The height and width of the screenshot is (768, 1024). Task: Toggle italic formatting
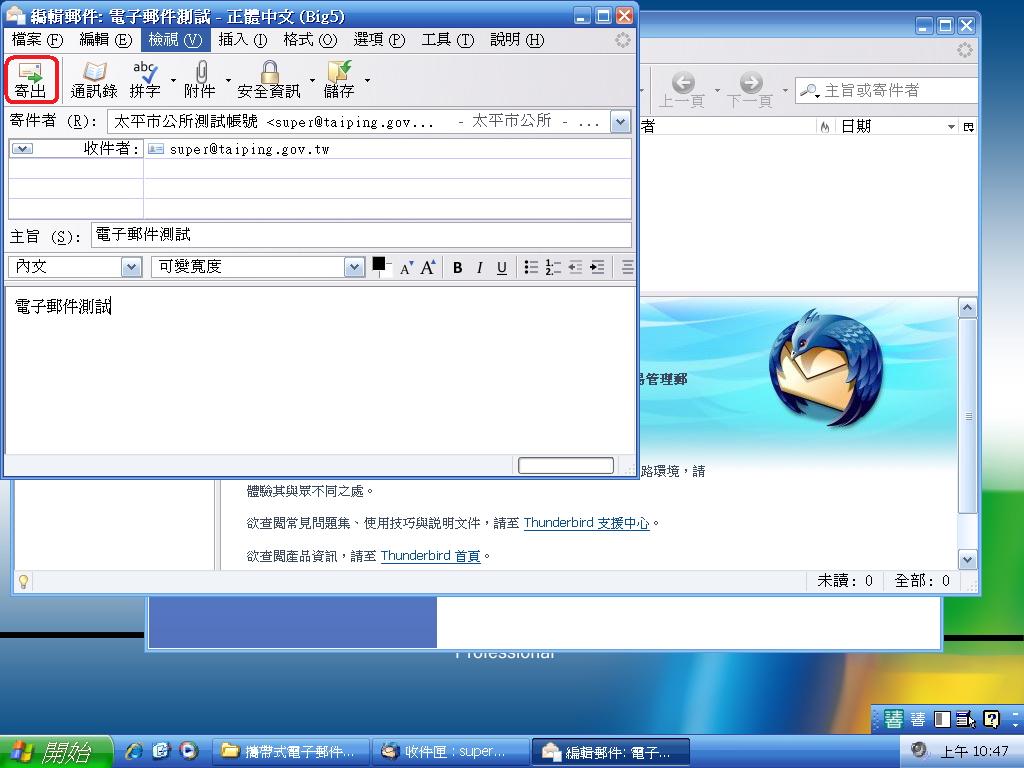pyautogui.click(x=479, y=267)
